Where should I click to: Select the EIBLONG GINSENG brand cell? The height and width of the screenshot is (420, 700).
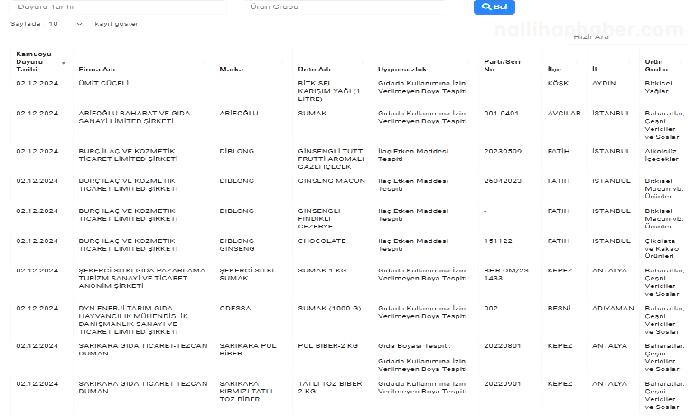click(237, 245)
